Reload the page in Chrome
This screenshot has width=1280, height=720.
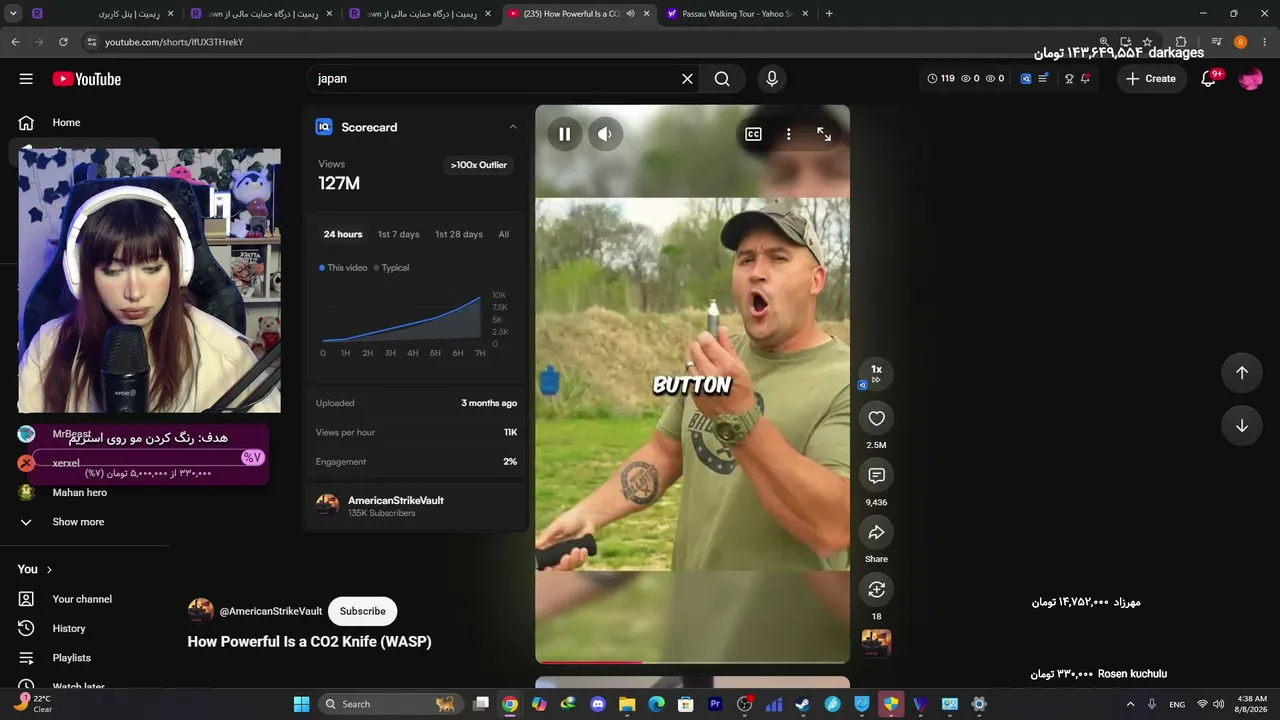pos(63,42)
